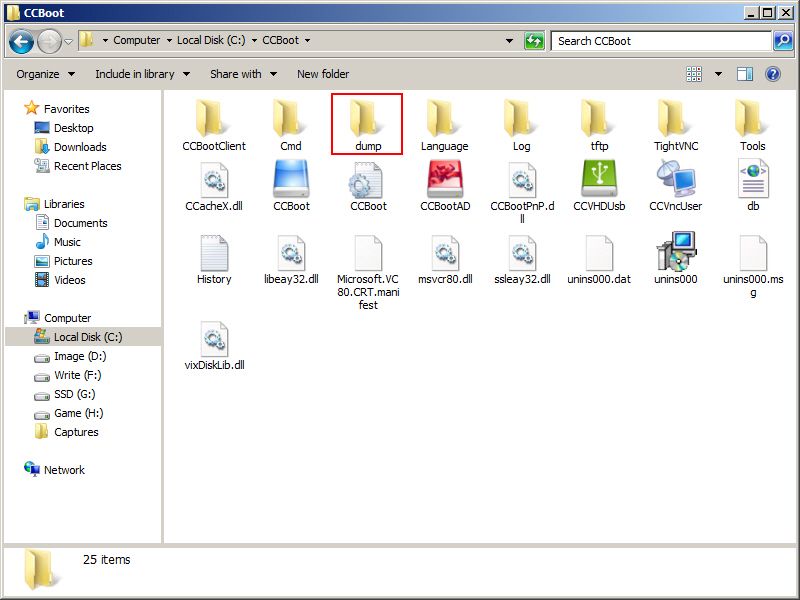This screenshot has width=800, height=600.
Task: Open the Cmd folder
Action: [290, 125]
